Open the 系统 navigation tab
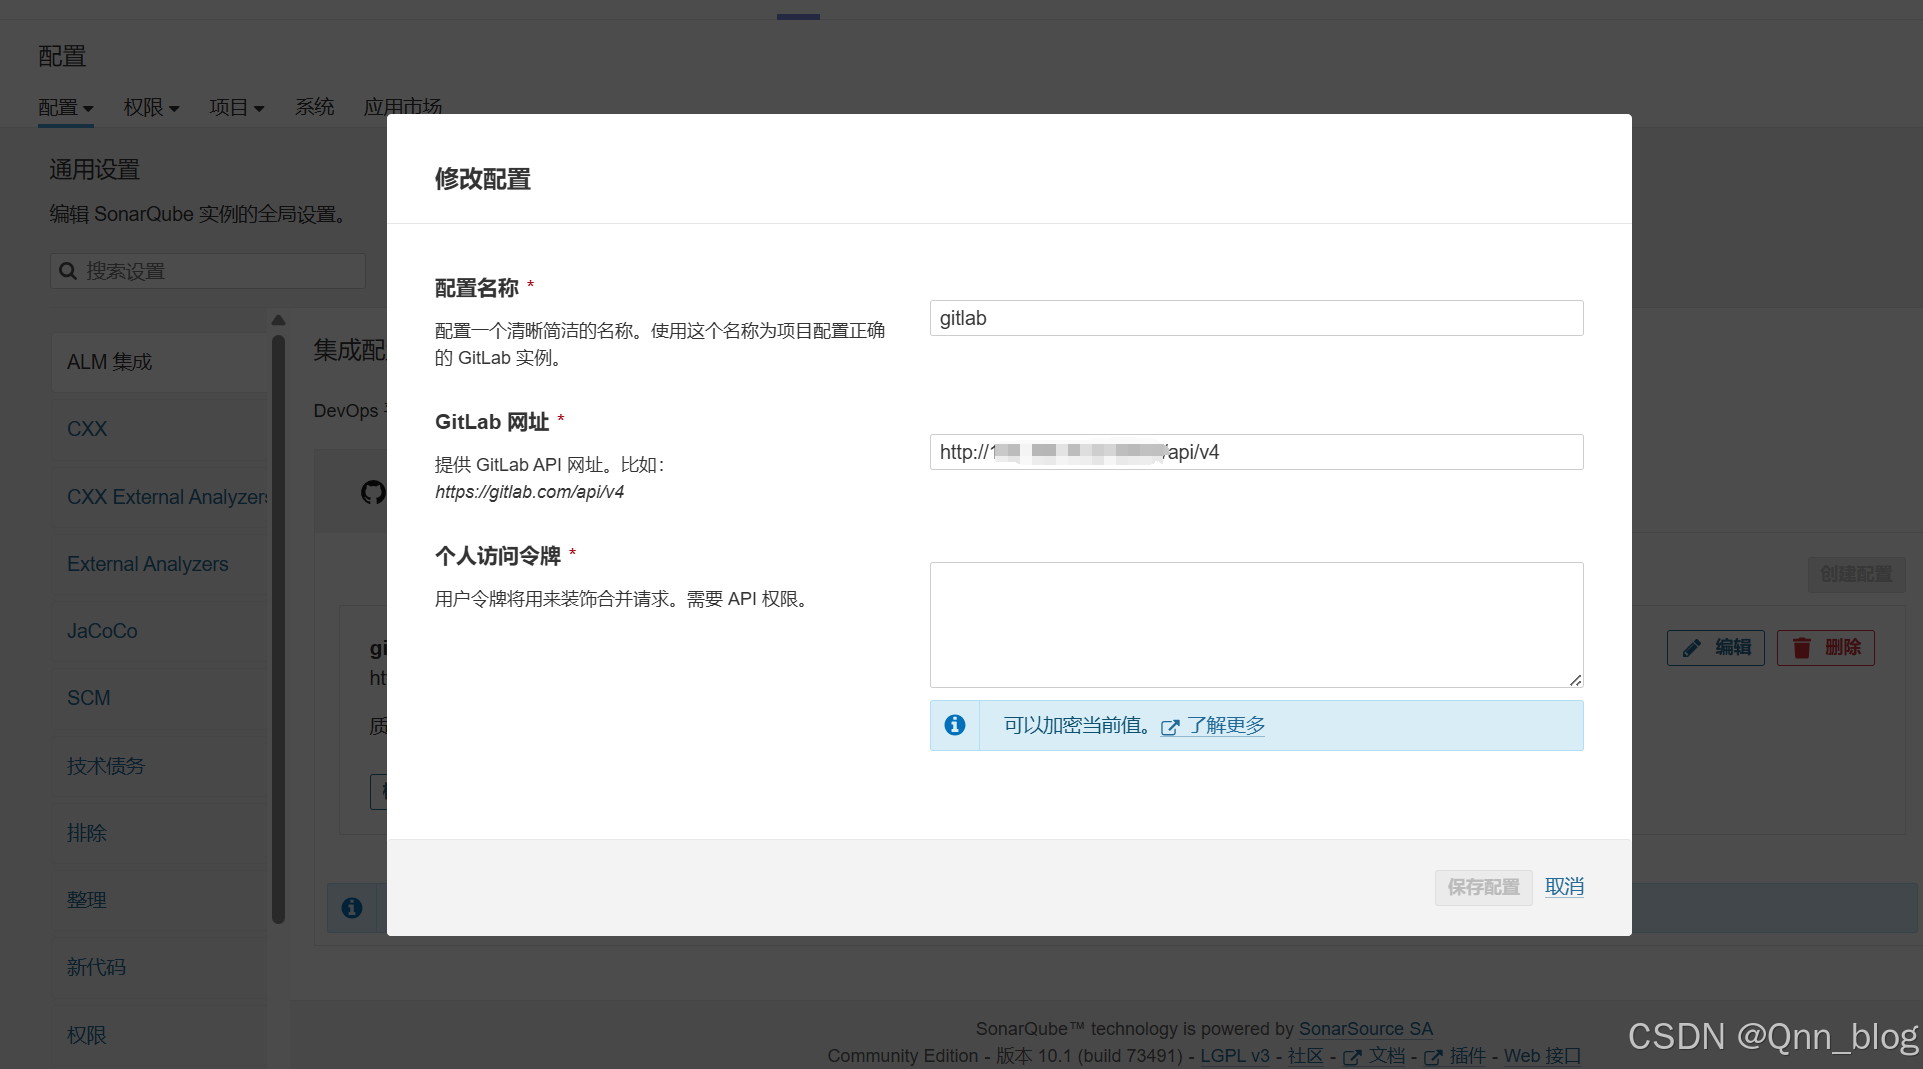The image size is (1923, 1069). click(x=314, y=107)
